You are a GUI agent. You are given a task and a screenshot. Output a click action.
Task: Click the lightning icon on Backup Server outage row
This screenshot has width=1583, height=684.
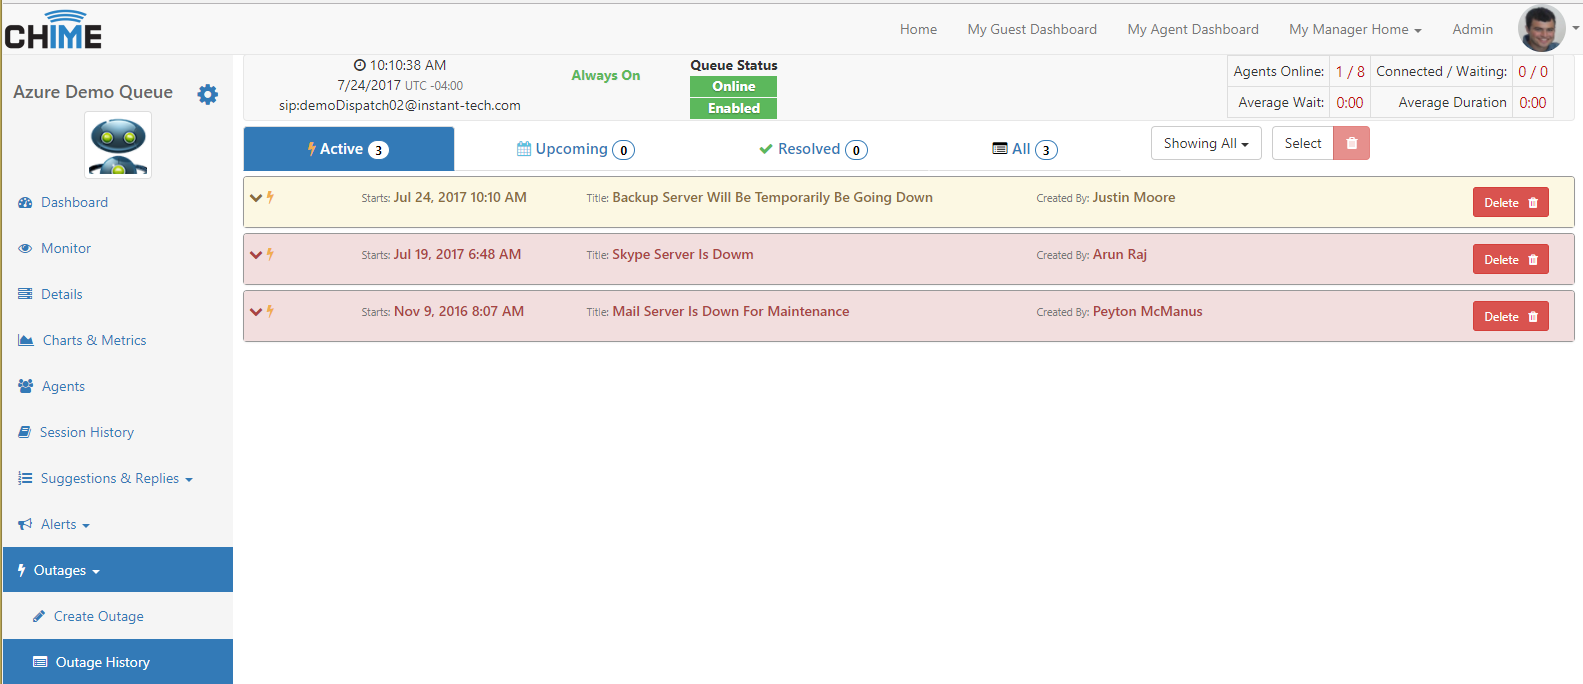pyautogui.click(x=270, y=197)
